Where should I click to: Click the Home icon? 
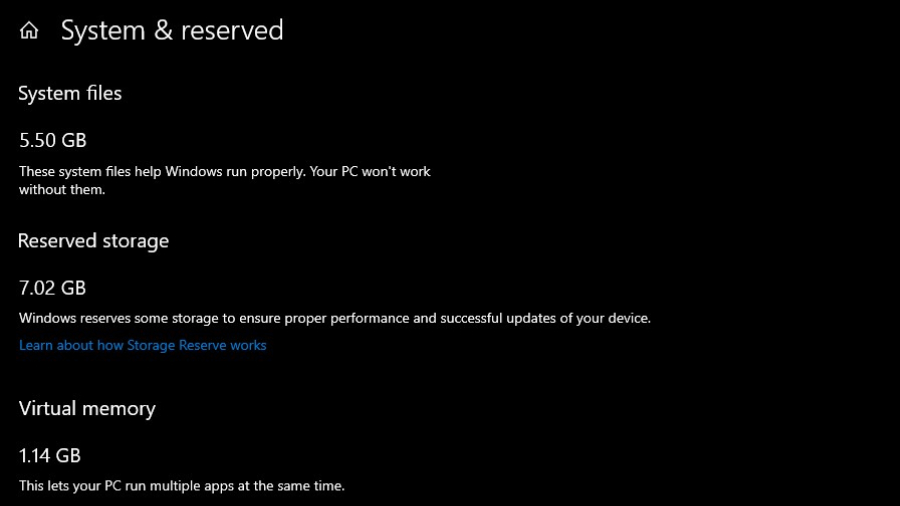[x=29, y=31]
